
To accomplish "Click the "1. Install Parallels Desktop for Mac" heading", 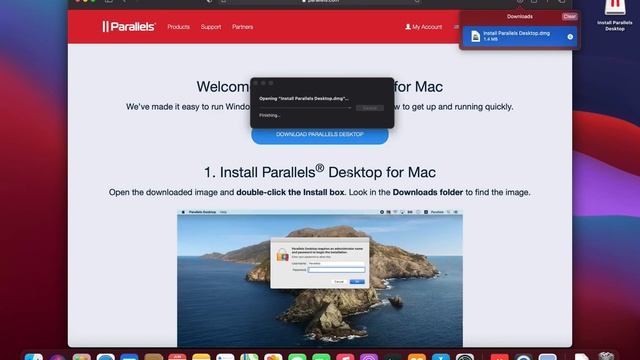I will click(x=320, y=172).
